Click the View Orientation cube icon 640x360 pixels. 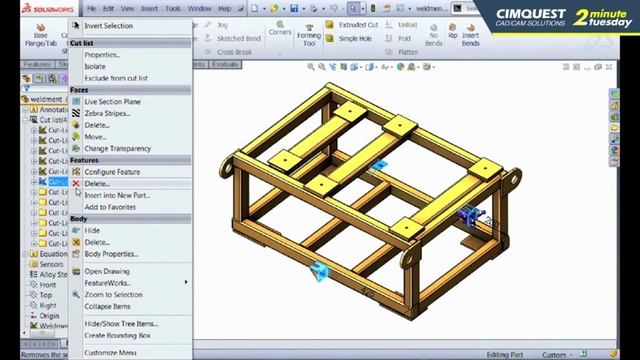click(354, 67)
